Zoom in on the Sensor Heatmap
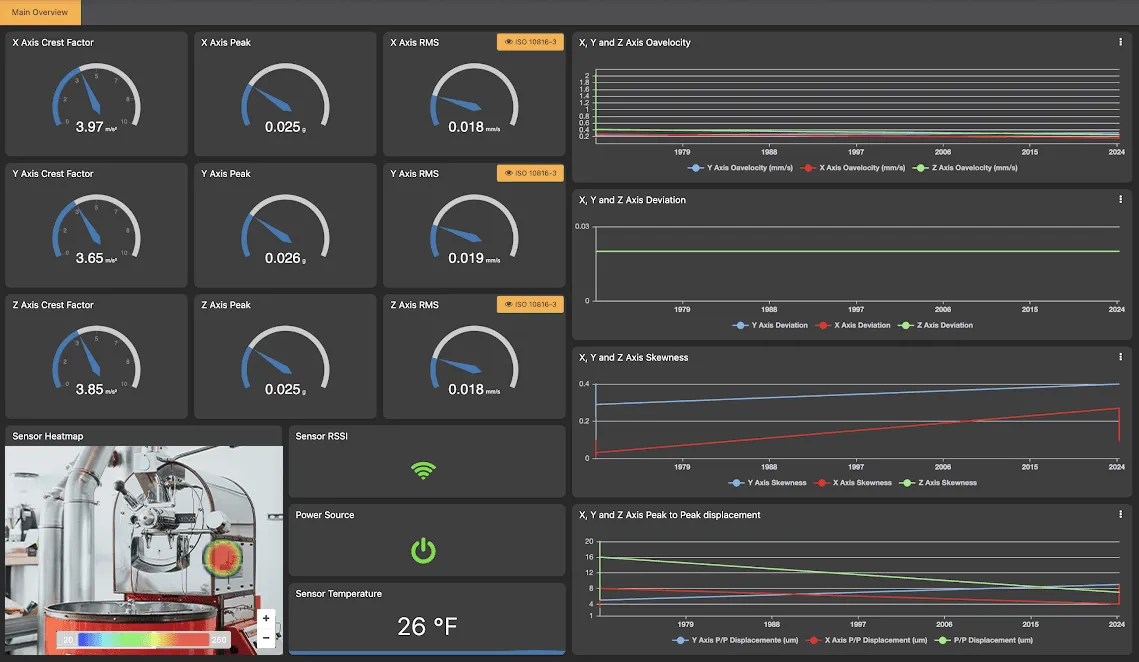Viewport: 1139px width, 662px height. tap(266, 618)
